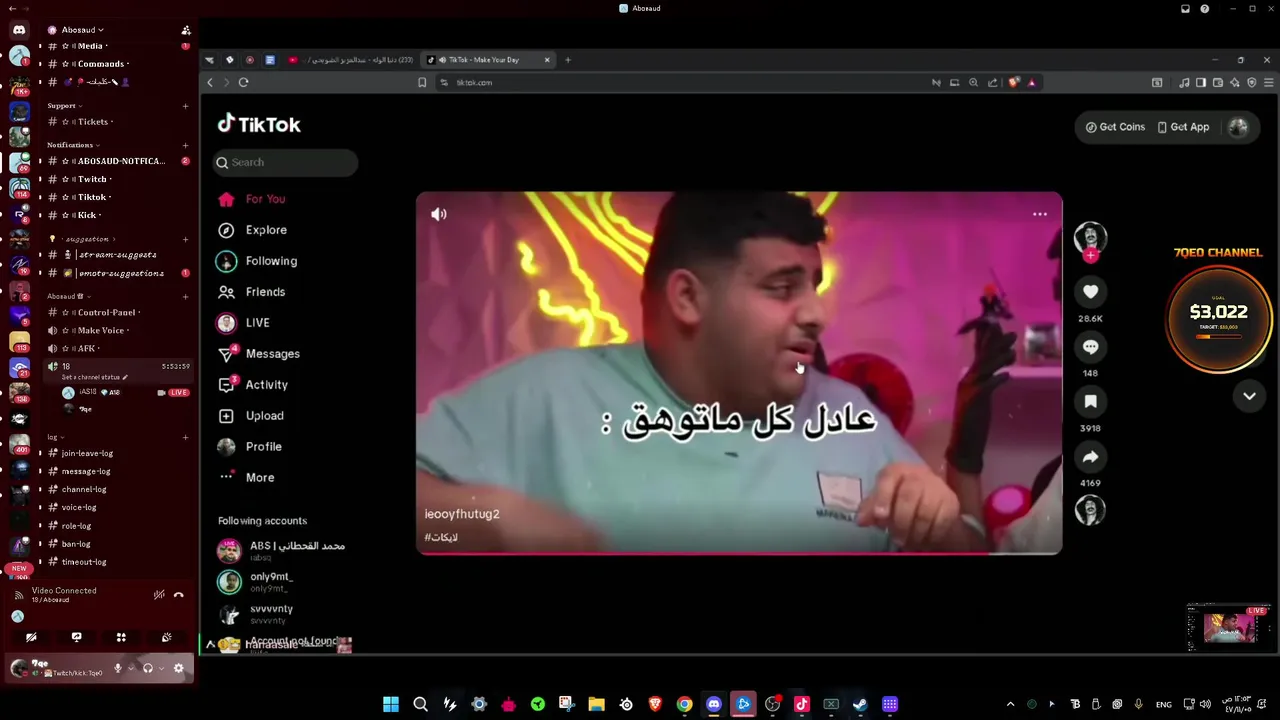This screenshot has width=1280, height=720.
Task: Toggle Discord camera button
Action: coord(31,637)
